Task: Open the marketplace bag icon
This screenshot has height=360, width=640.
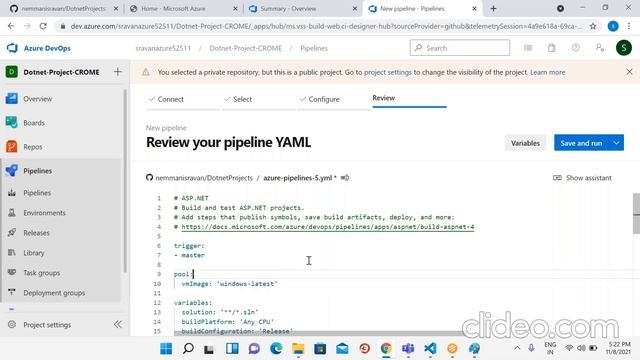Action: click(x=551, y=48)
